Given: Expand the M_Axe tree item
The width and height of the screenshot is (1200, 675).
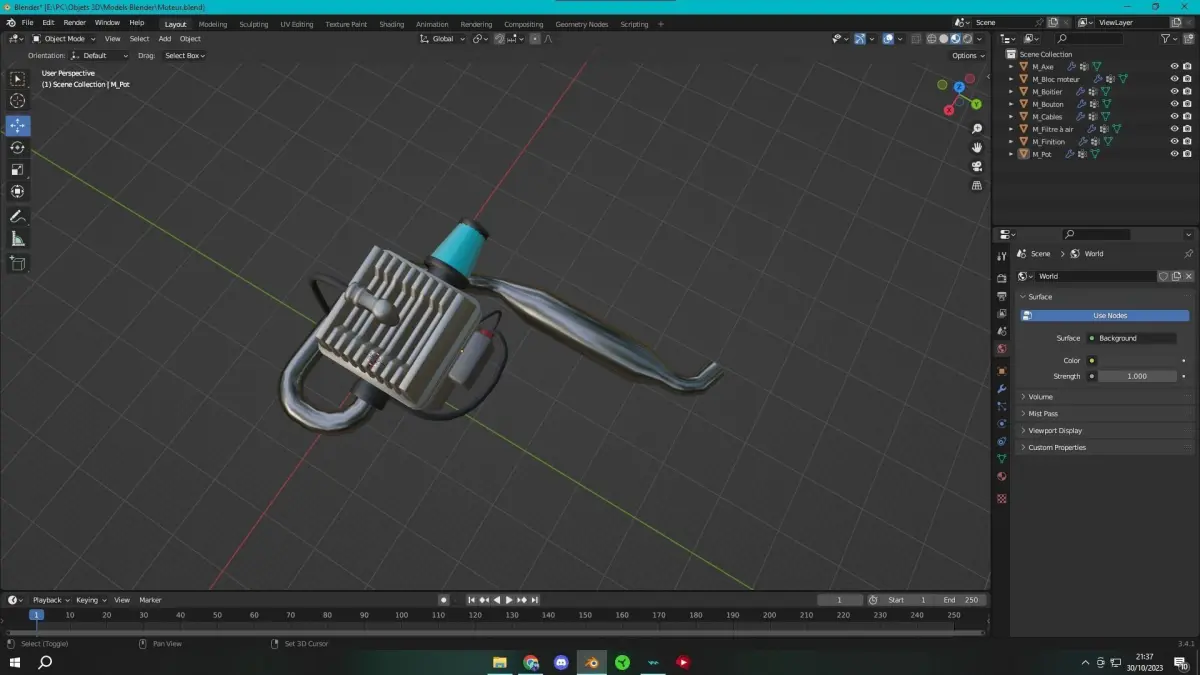Looking at the screenshot, I should coord(1011,67).
